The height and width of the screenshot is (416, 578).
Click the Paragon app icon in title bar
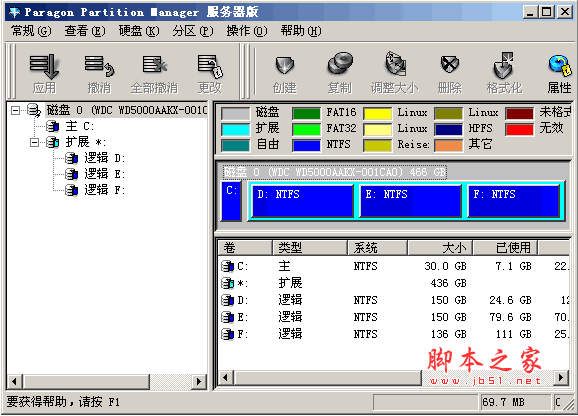(x=15, y=13)
